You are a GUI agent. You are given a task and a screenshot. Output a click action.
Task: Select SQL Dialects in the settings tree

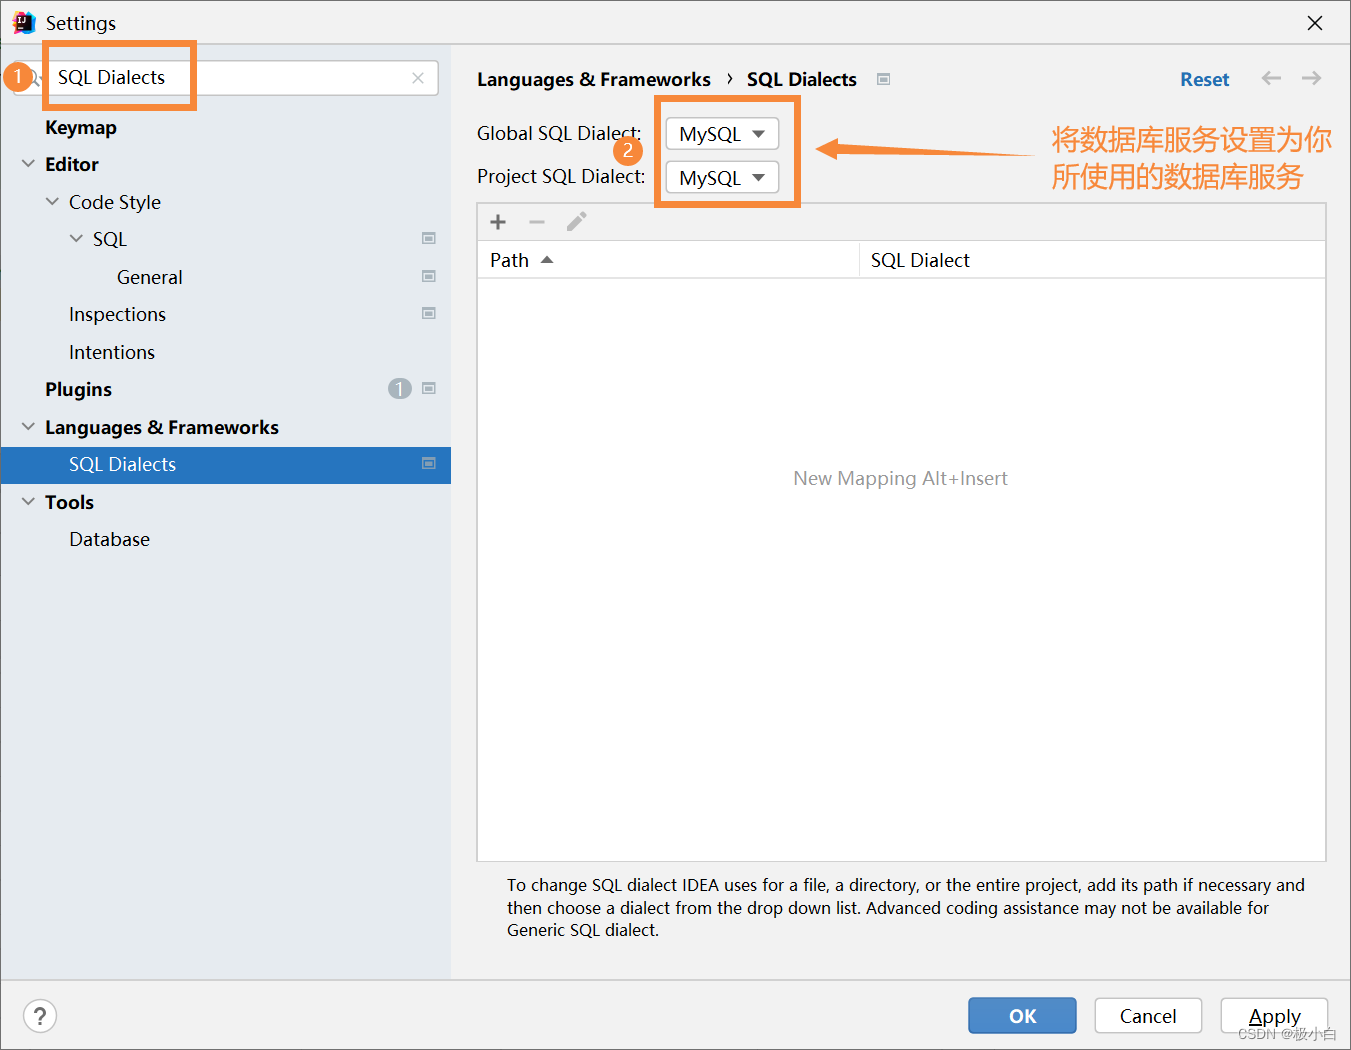[226, 464]
